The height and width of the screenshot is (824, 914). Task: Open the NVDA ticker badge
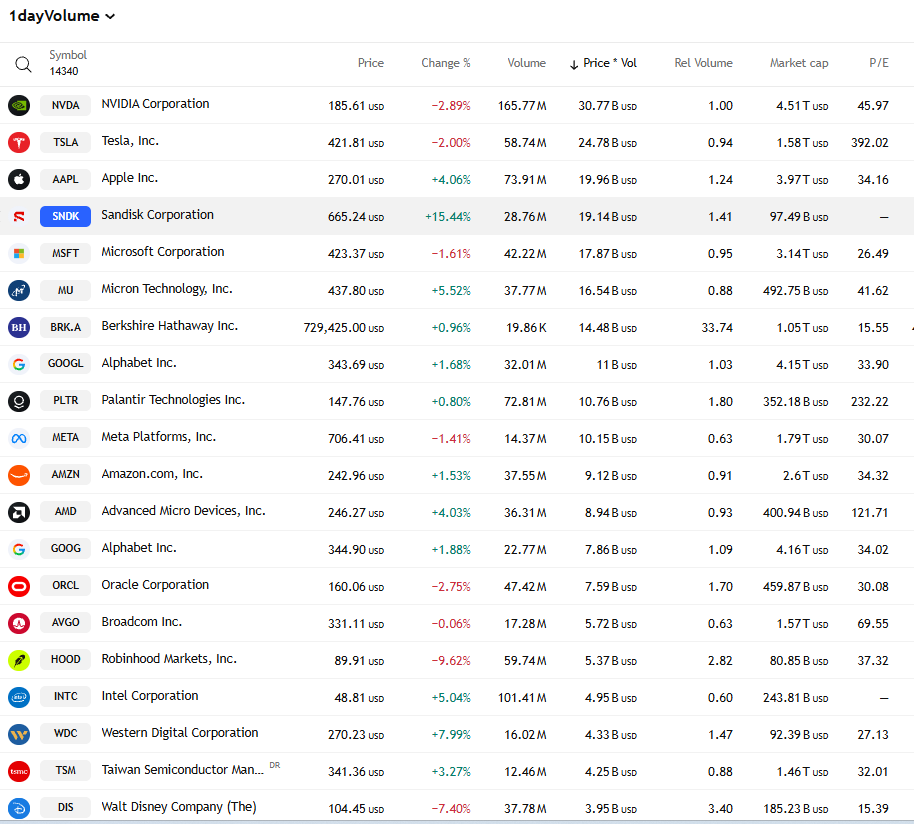pyautogui.click(x=65, y=105)
